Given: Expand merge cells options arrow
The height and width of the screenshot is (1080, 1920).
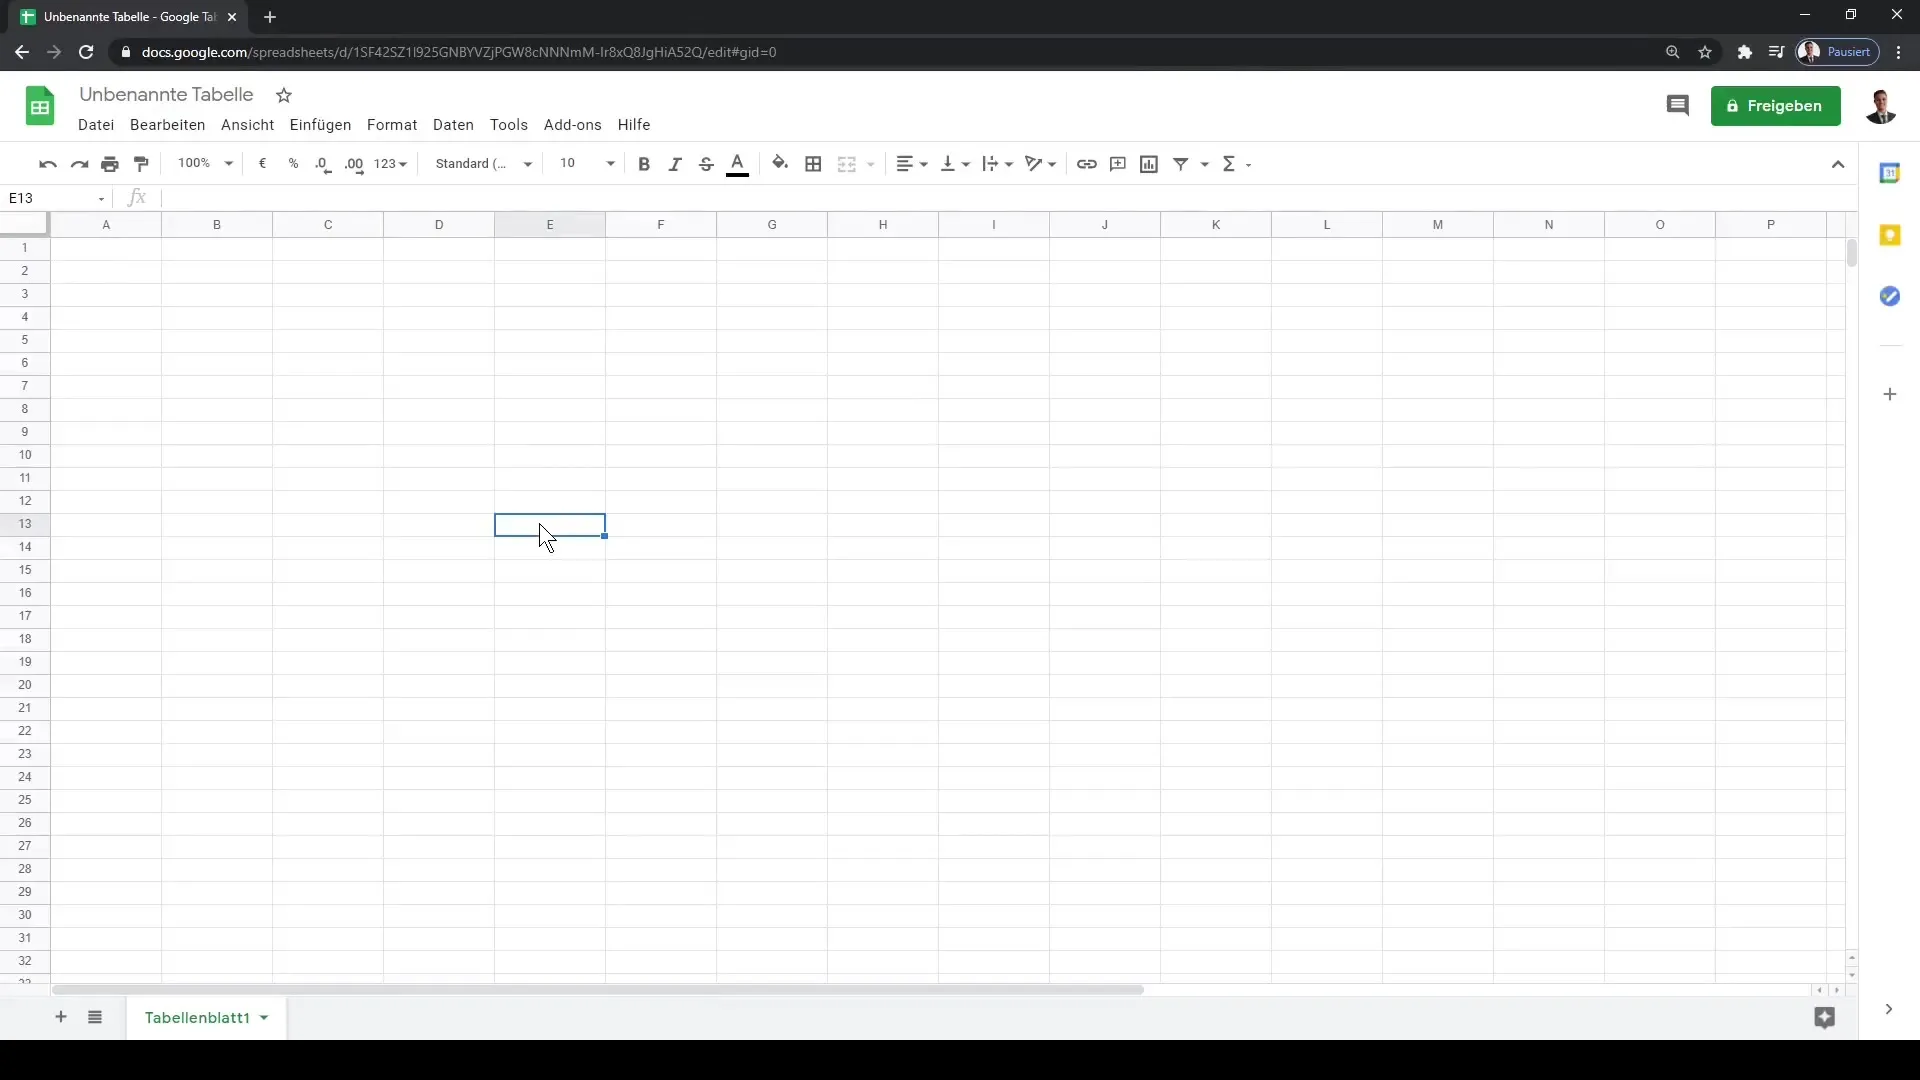Looking at the screenshot, I should pos(871,164).
